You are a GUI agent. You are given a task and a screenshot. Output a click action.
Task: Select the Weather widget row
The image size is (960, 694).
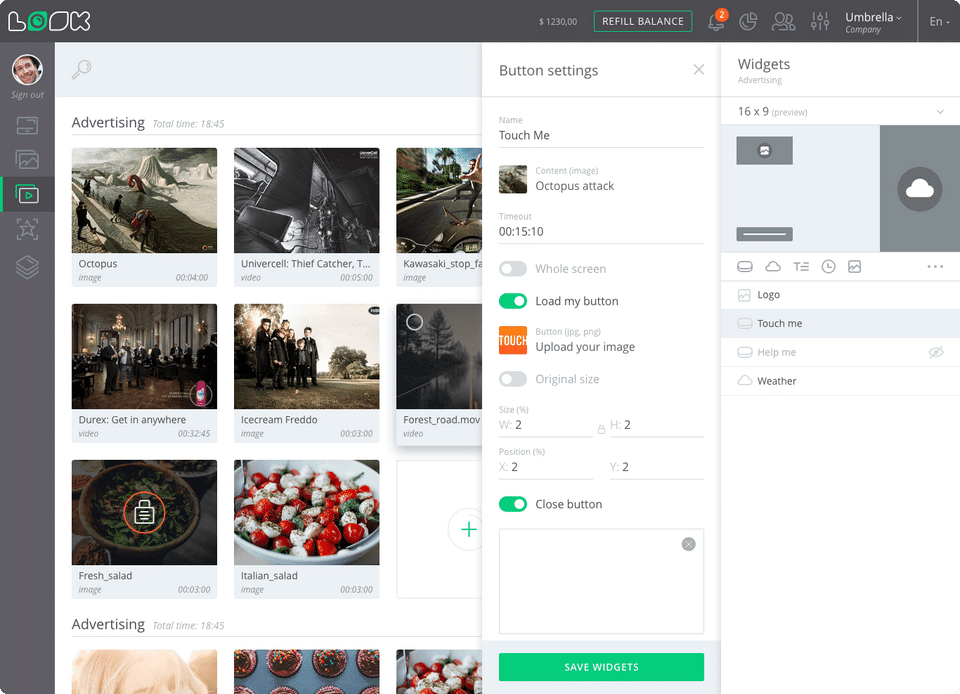point(840,381)
